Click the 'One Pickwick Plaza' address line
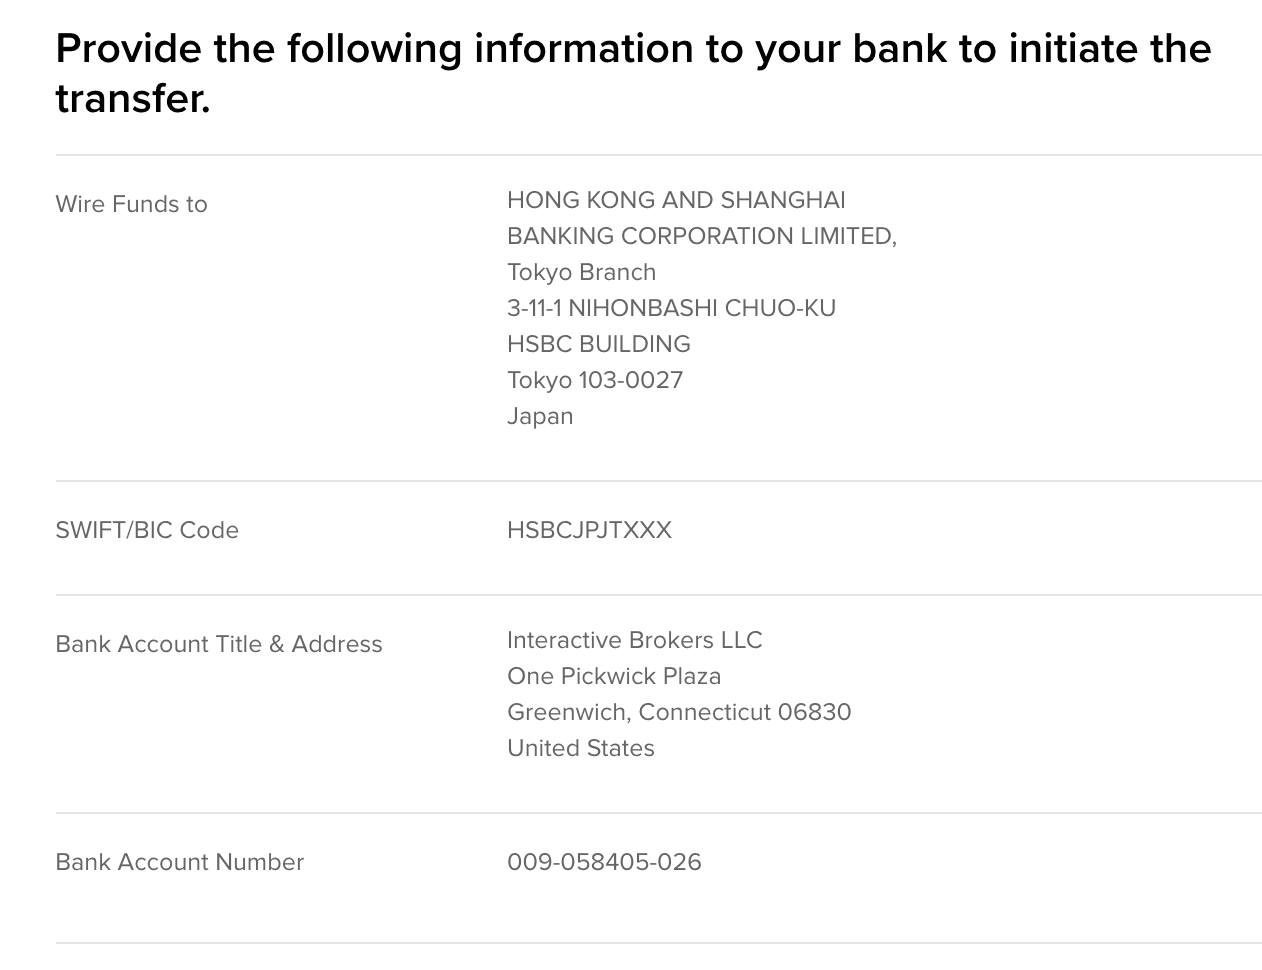Viewport: 1262px width, 970px height. pos(614,676)
